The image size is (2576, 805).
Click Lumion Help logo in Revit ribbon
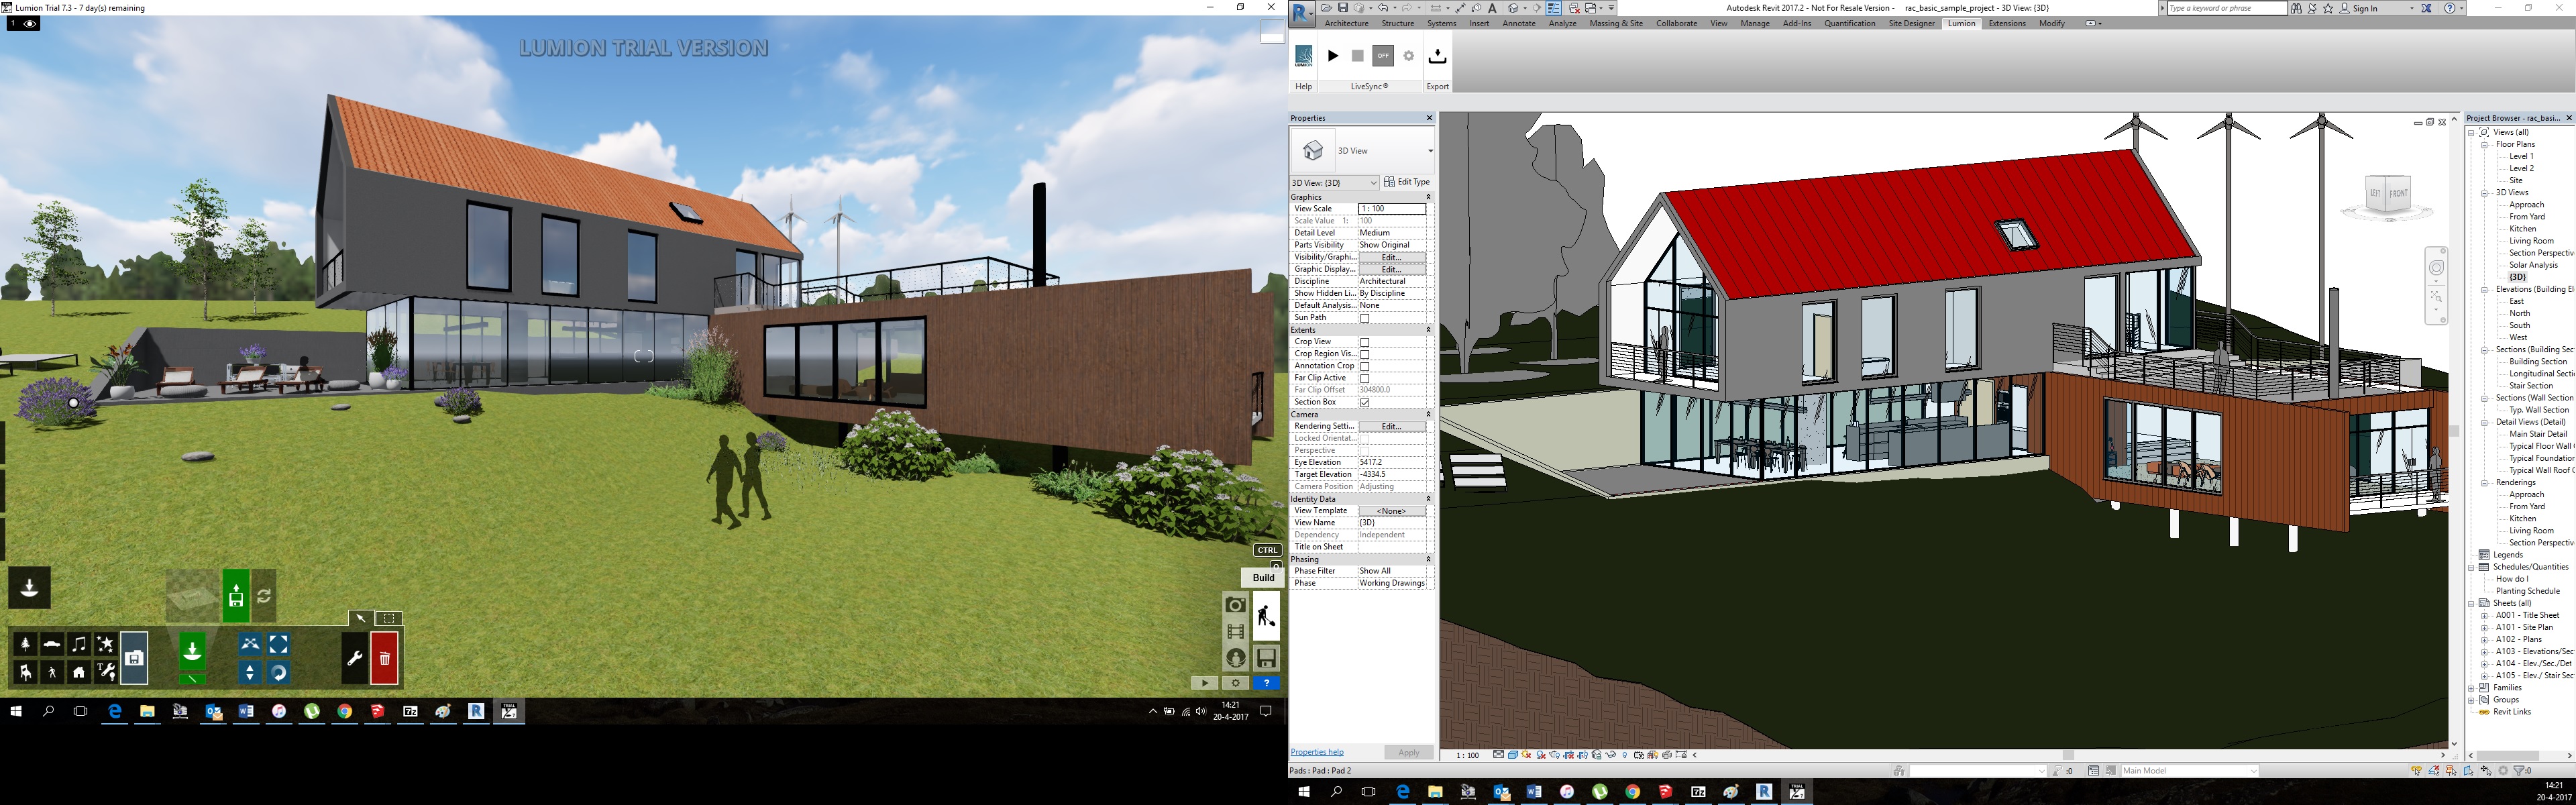pos(1304,56)
